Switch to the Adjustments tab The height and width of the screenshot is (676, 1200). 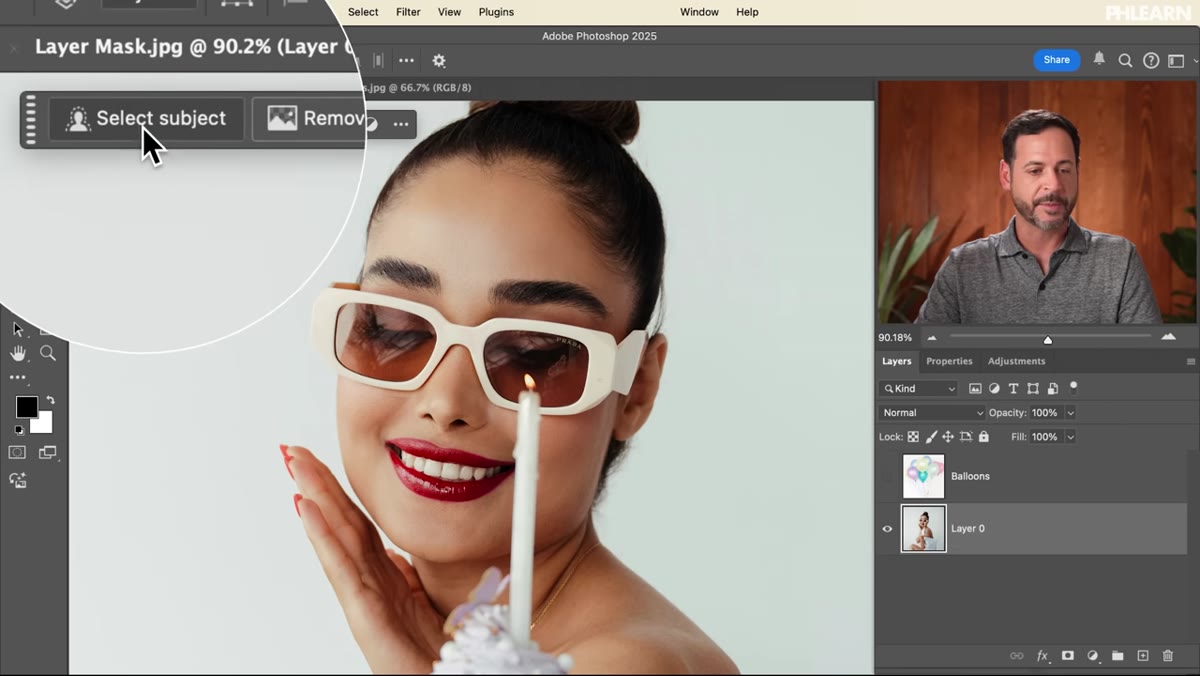coord(1016,361)
